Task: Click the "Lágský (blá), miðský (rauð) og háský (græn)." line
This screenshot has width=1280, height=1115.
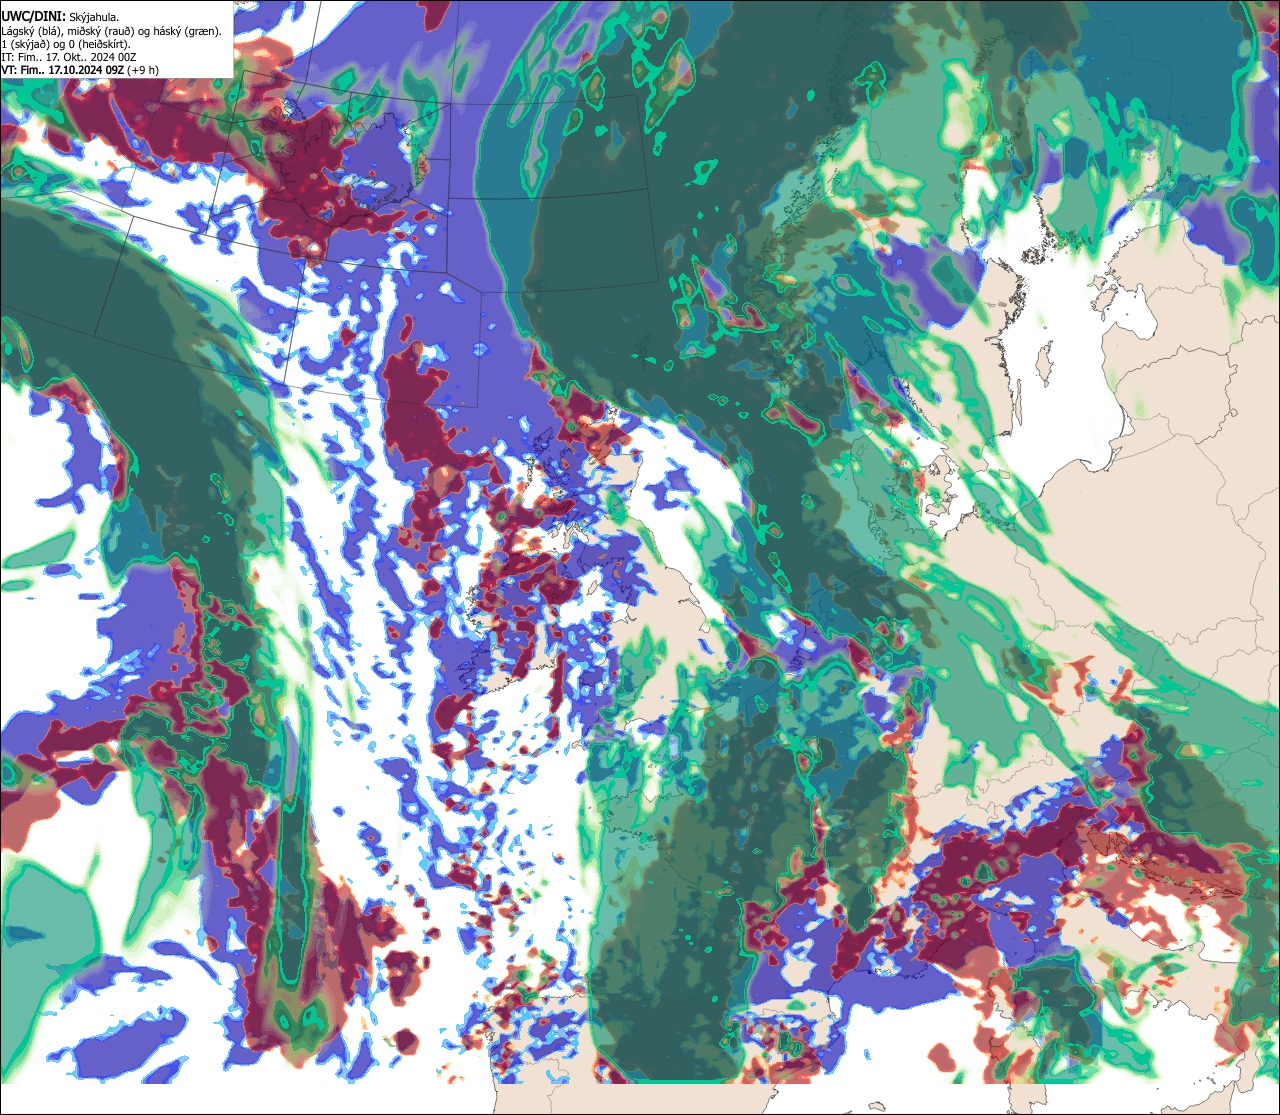Action: (111, 31)
